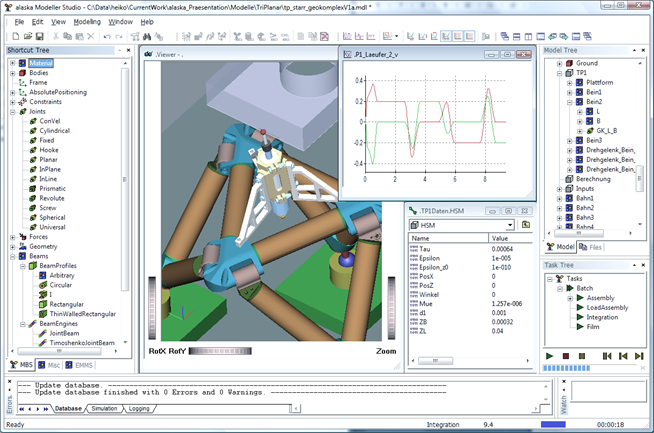Open the HSM dropdown in TP1Daten panel

click(510, 225)
